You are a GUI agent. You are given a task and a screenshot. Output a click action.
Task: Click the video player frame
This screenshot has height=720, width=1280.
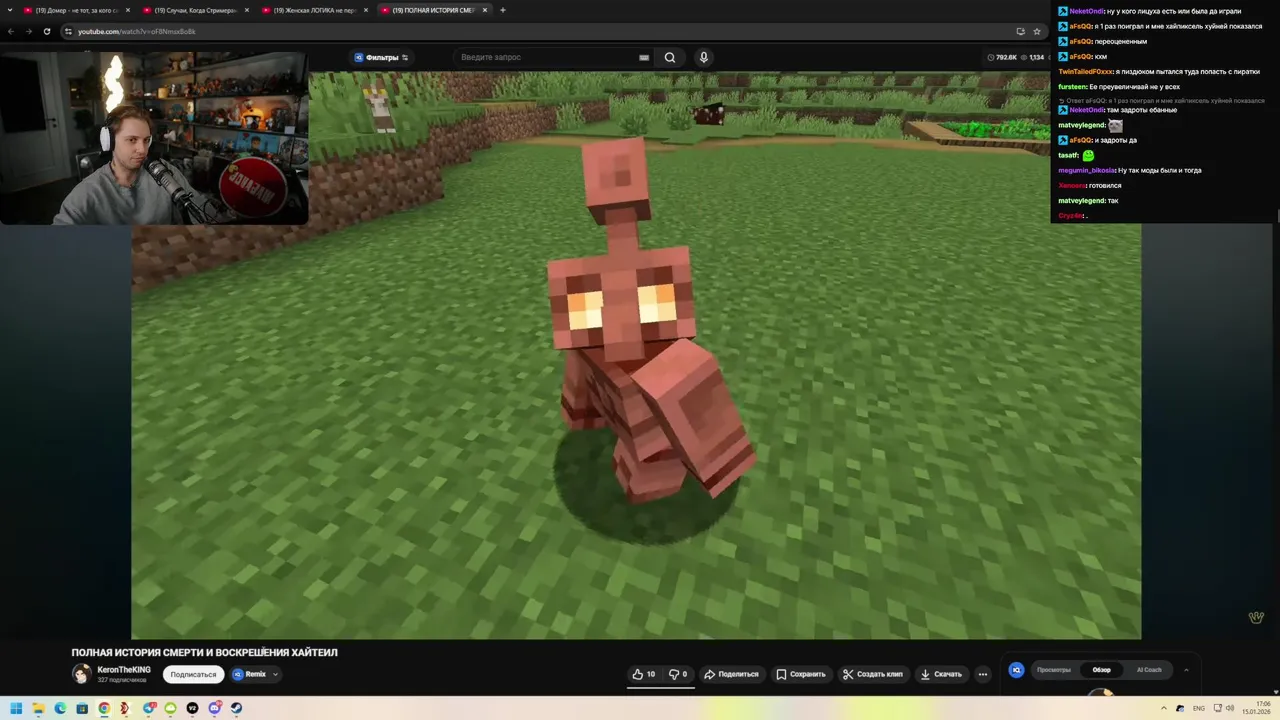(636, 355)
